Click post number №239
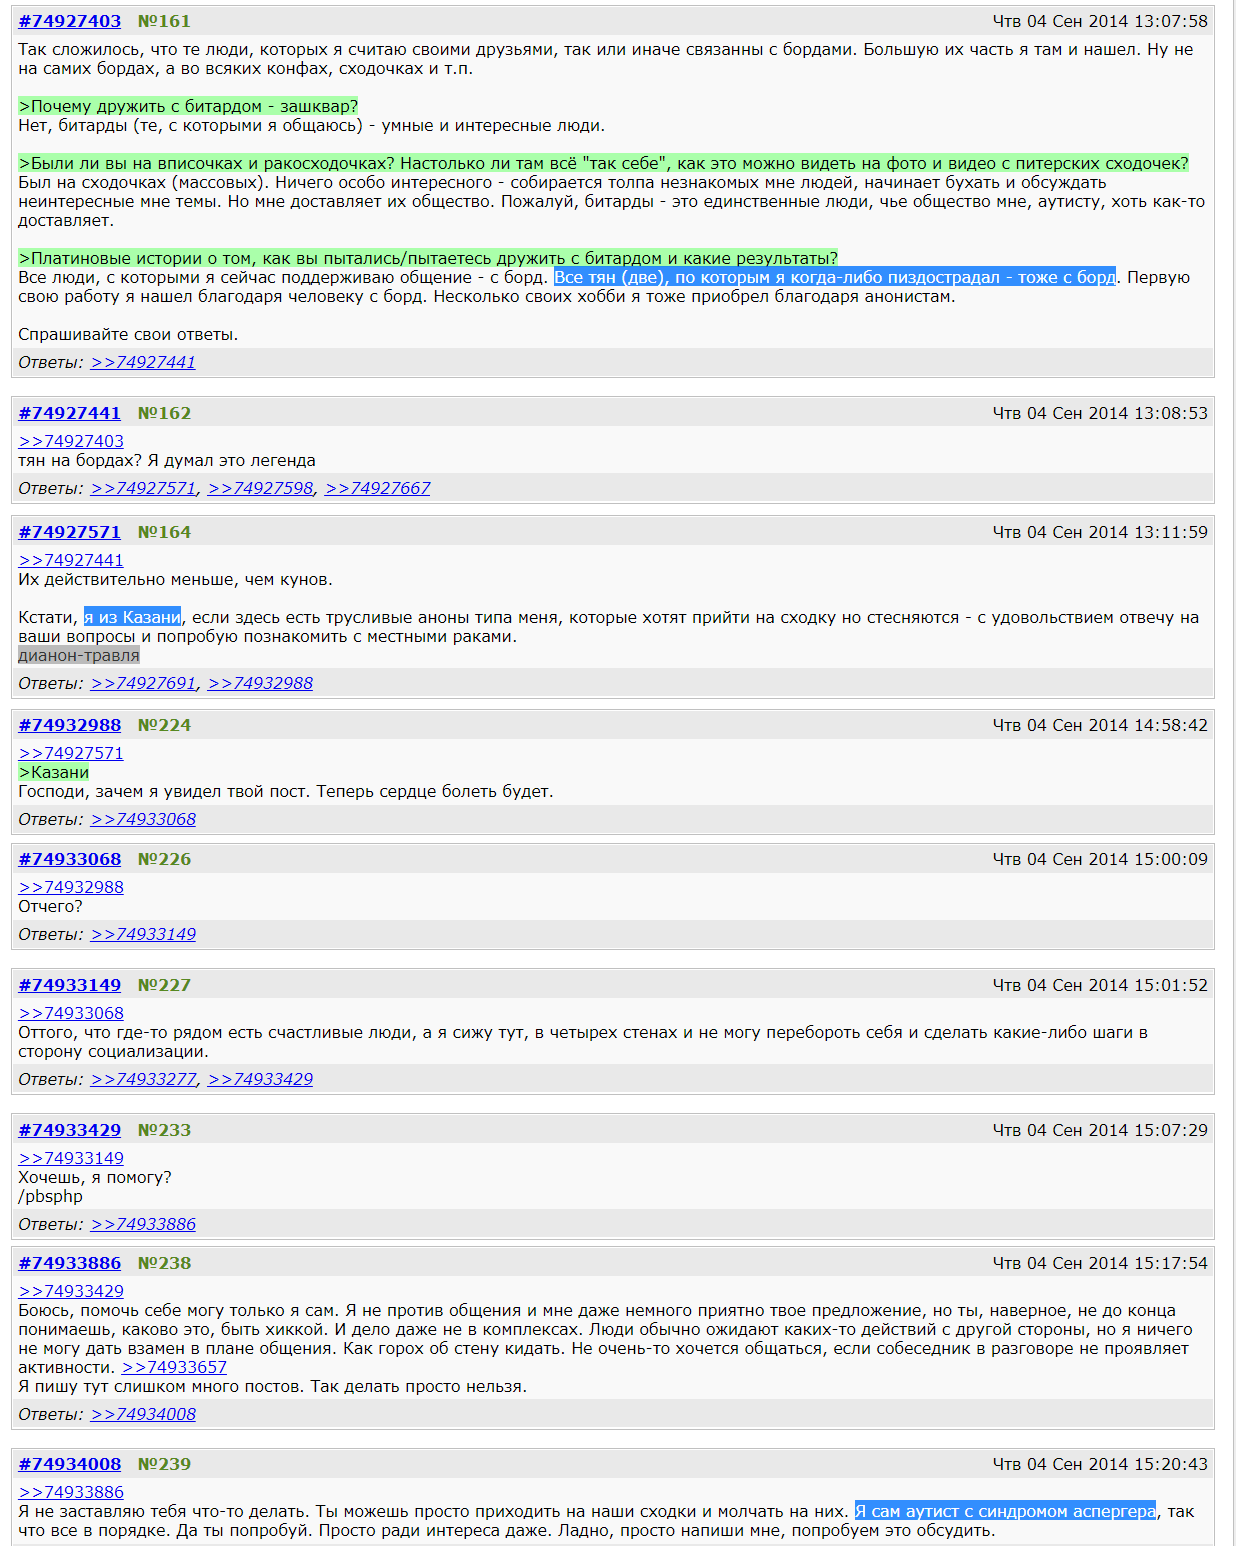This screenshot has height=1546, width=1236. tap(164, 1464)
